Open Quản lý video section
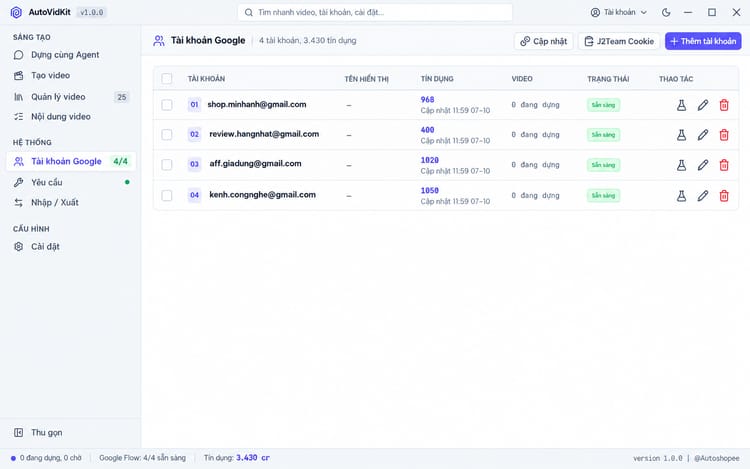 click(x=71, y=97)
